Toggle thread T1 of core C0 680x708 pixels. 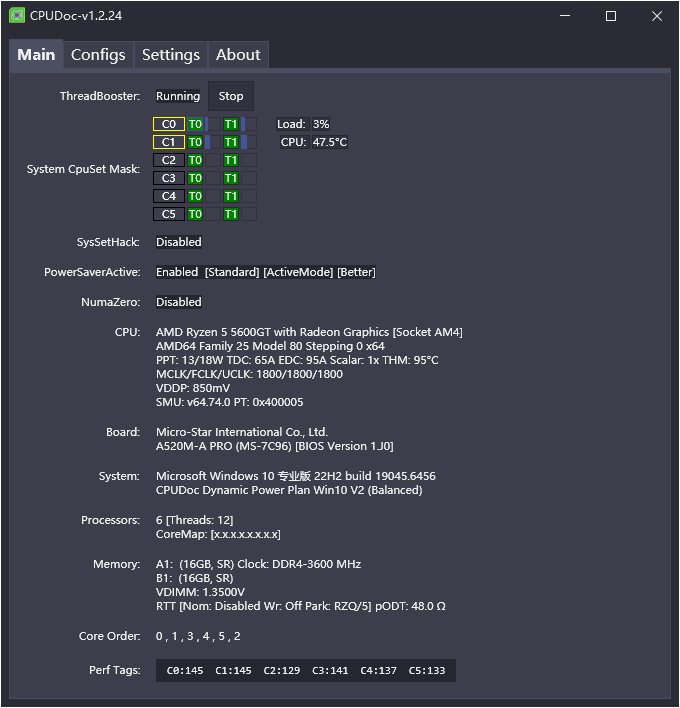coord(231,124)
